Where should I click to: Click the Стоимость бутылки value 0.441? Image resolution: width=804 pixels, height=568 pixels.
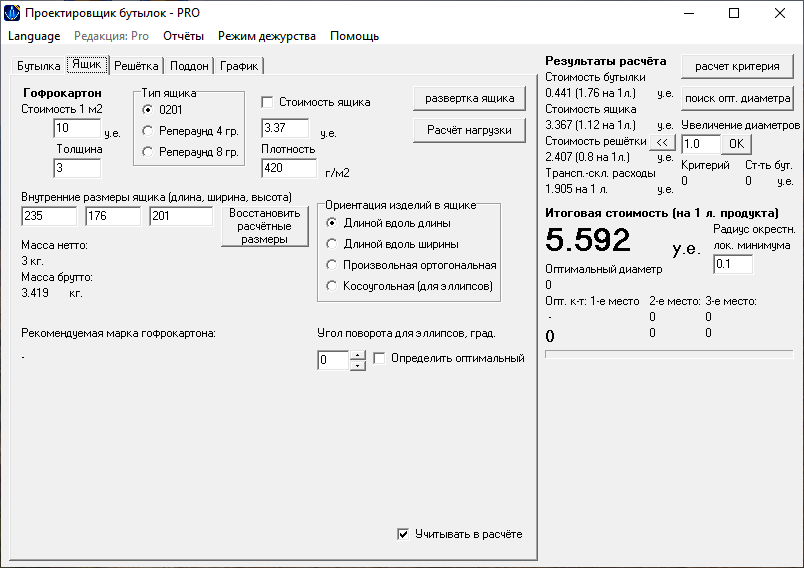point(590,93)
